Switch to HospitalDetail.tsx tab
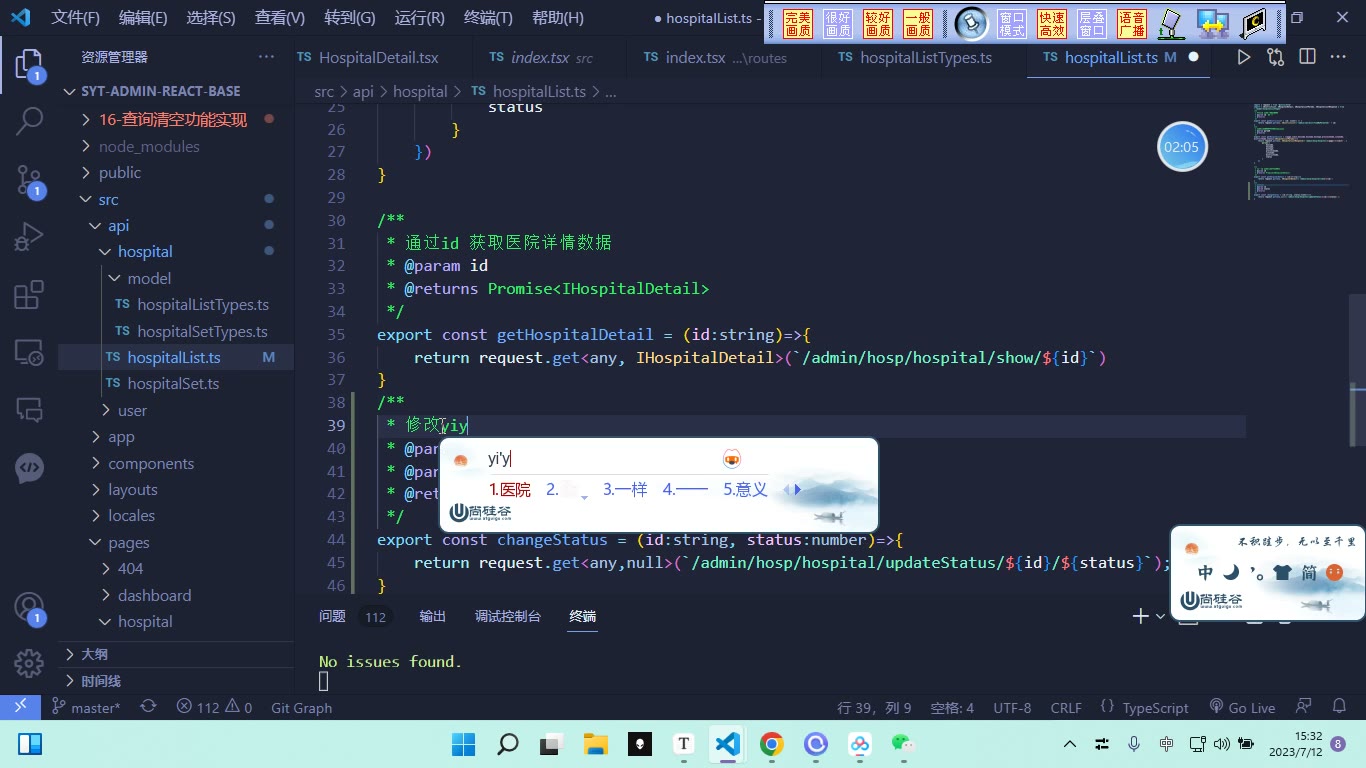Screen dimensions: 1366x768 379,58
